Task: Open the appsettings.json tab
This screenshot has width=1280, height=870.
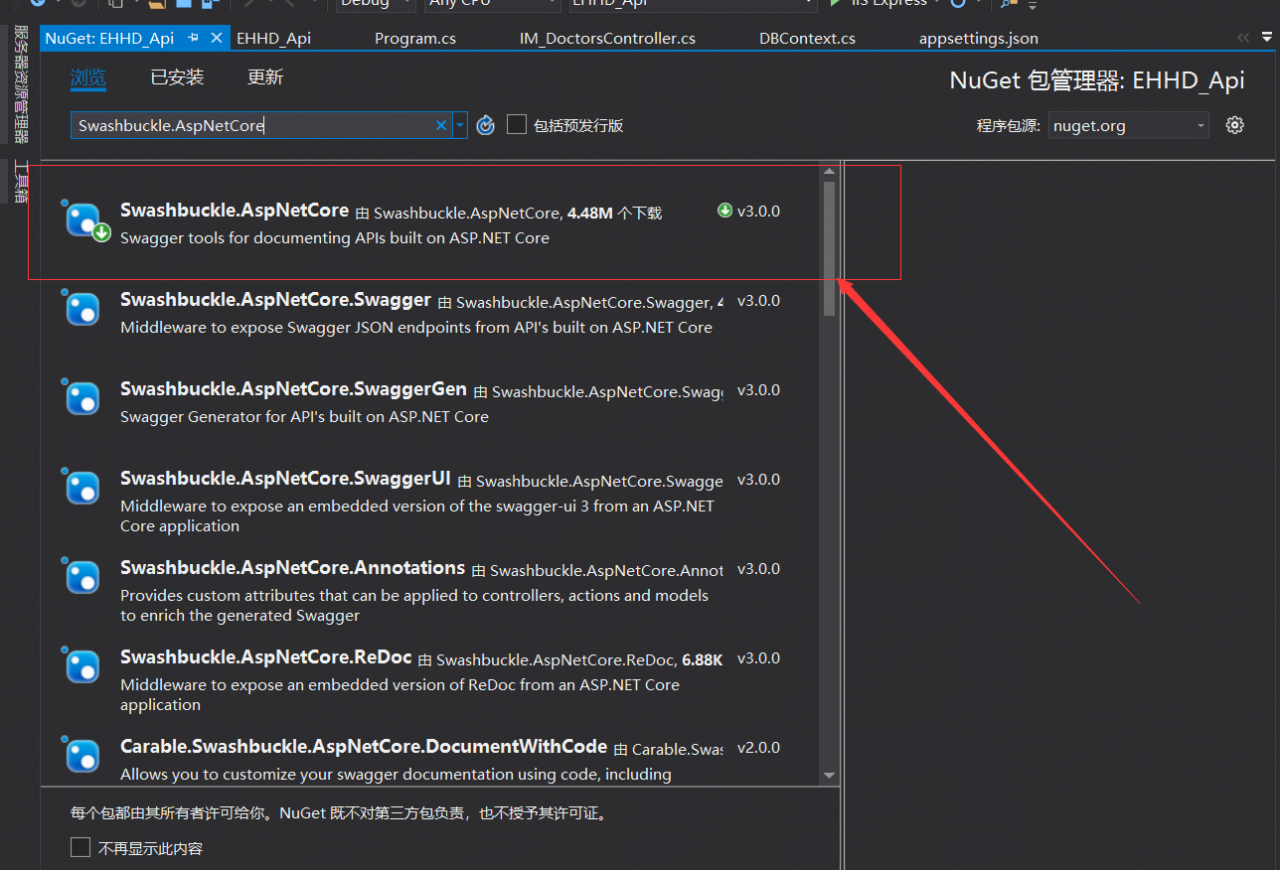Action: (x=978, y=38)
